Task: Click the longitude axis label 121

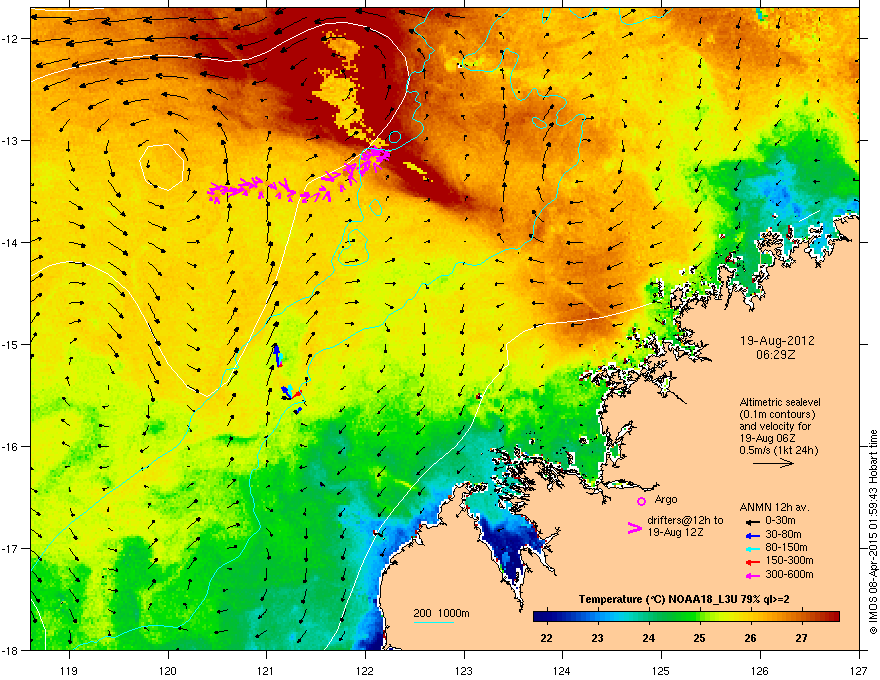Action: (x=266, y=670)
